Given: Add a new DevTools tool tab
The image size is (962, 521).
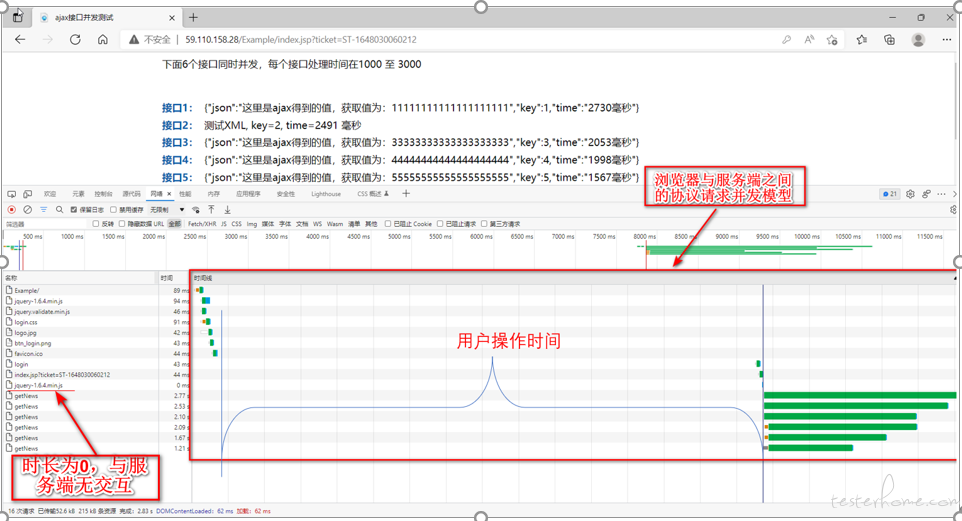Looking at the screenshot, I should click(406, 194).
